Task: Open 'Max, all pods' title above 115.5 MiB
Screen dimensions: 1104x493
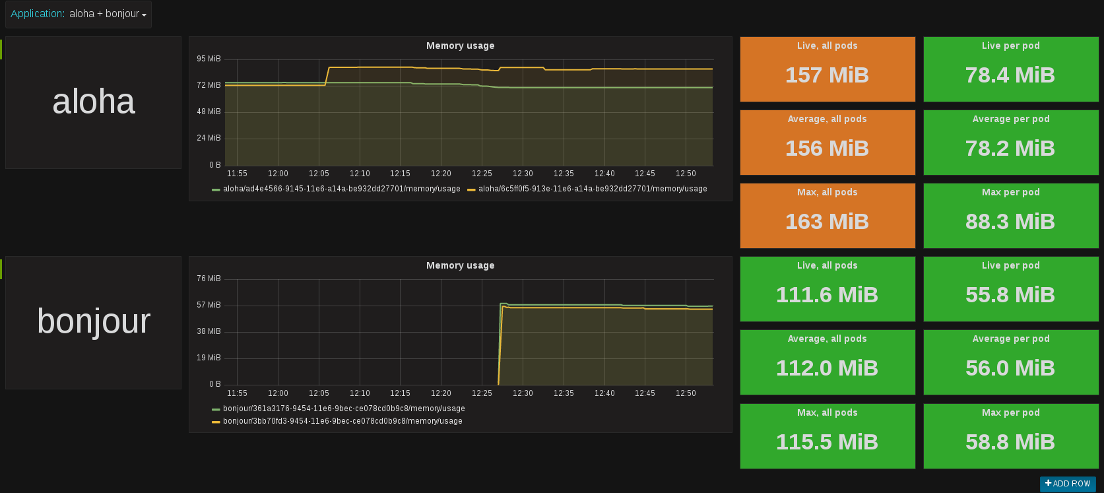Action: coord(827,412)
